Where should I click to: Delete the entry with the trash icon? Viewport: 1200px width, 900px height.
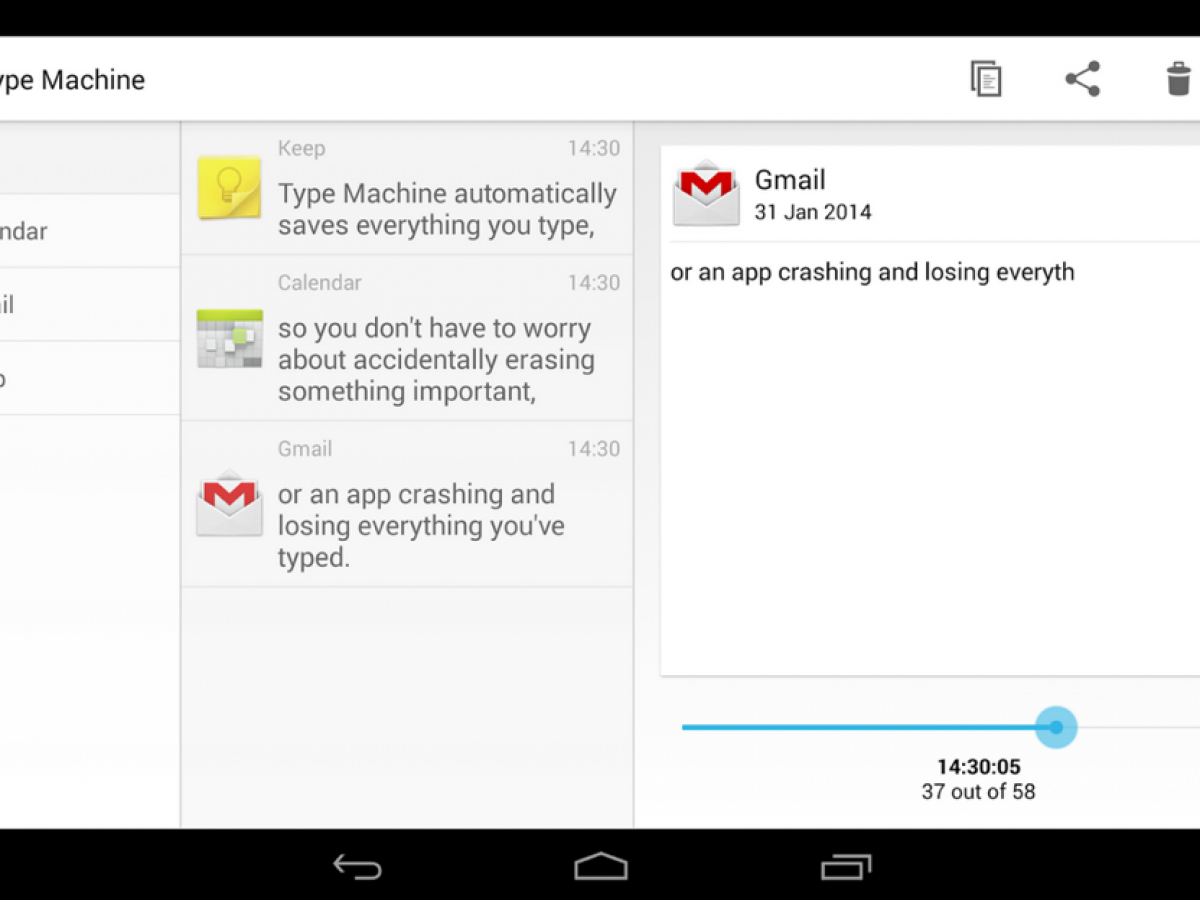coord(1179,79)
